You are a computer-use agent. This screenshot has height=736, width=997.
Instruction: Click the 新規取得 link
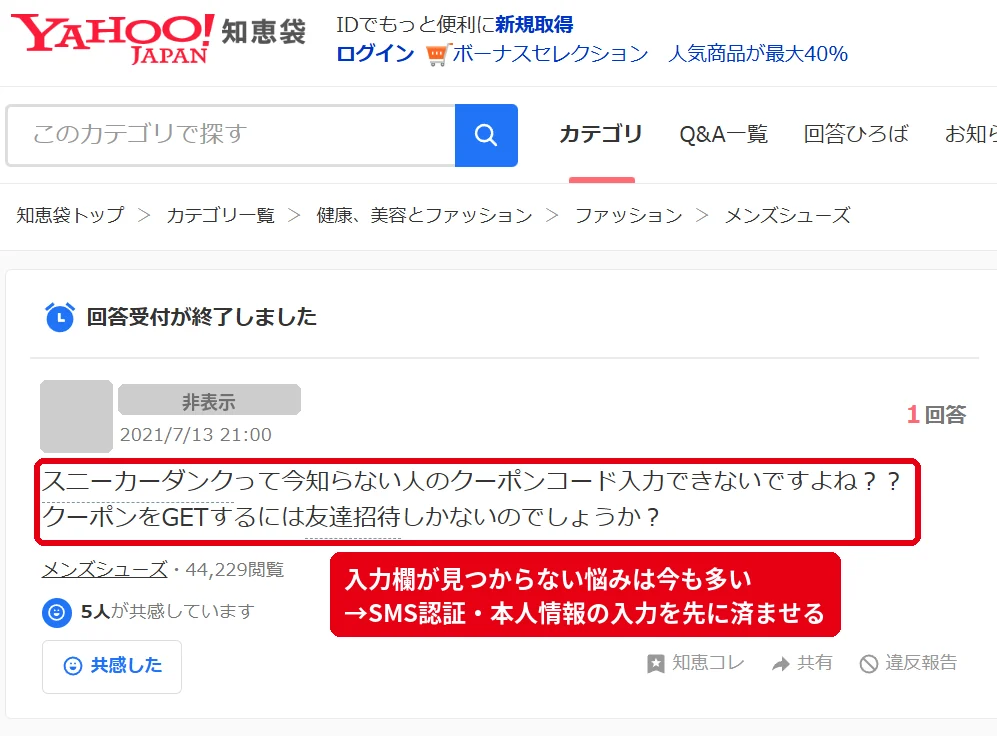[534, 25]
